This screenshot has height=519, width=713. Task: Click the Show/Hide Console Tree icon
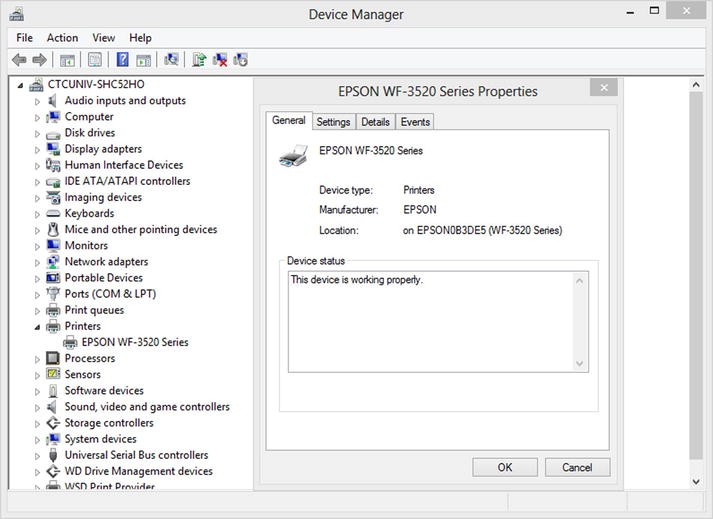[67, 60]
